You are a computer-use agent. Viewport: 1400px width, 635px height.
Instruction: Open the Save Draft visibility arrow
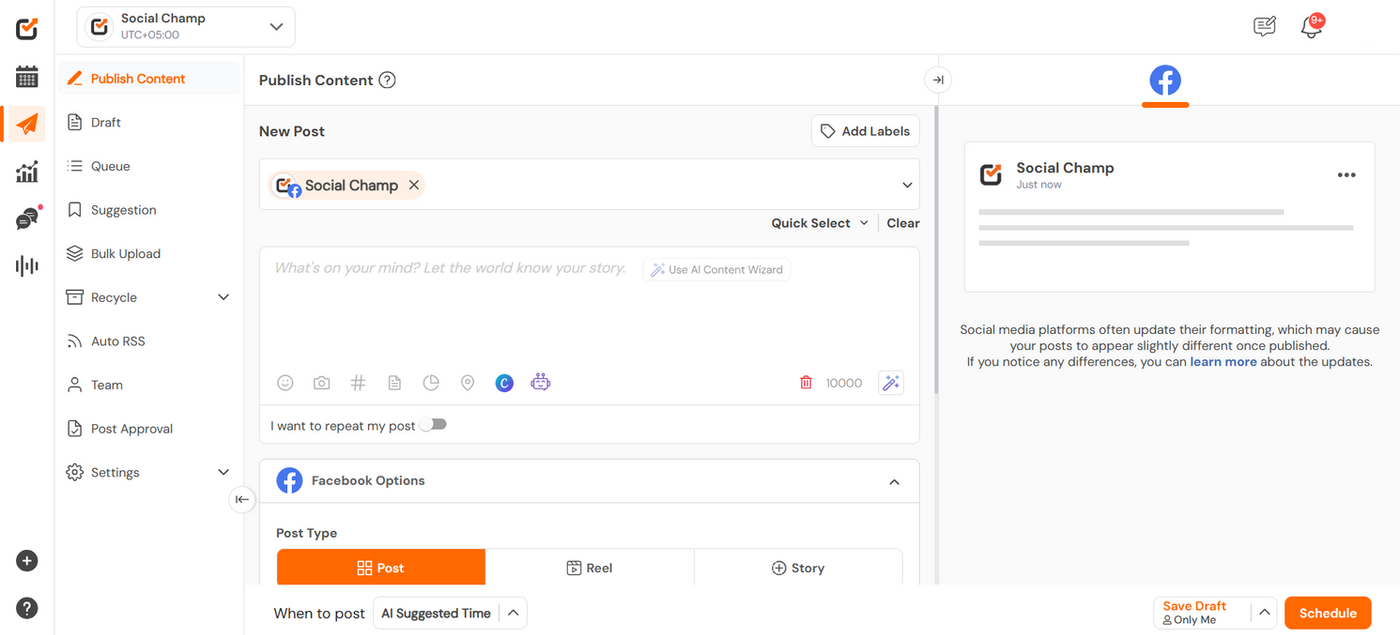[1265, 613]
